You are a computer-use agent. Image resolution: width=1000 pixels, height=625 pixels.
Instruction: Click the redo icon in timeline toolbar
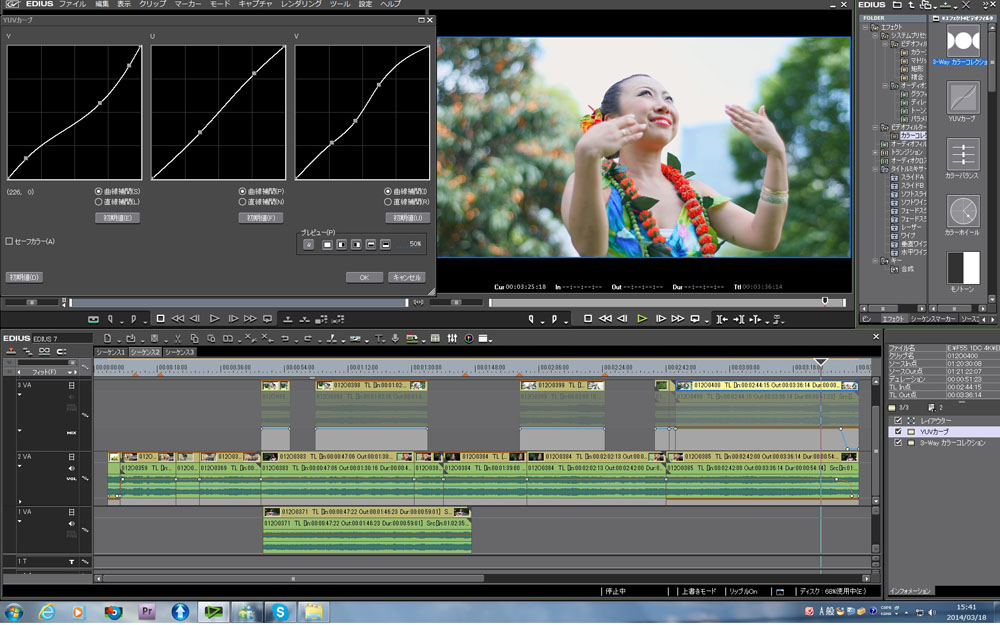click(x=308, y=339)
